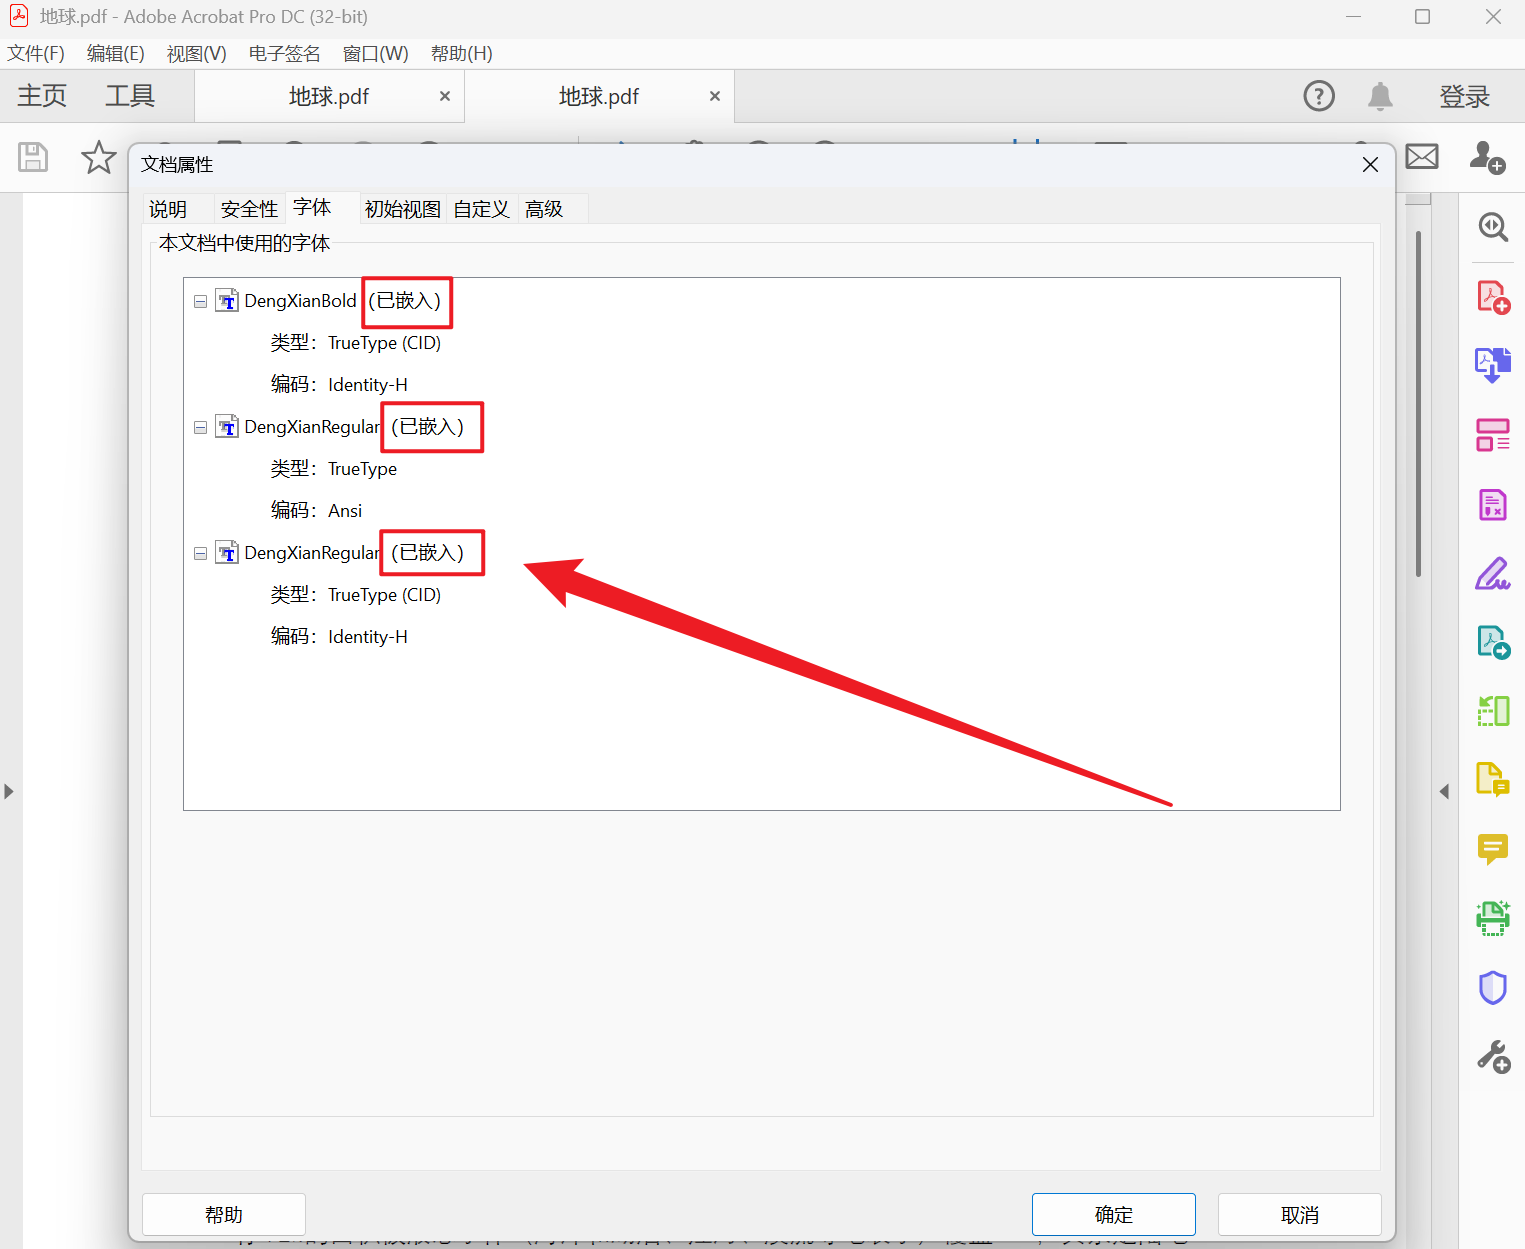Image resolution: width=1525 pixels, height=1249 pixels.
Task: Open the Create PDF tool
Action: [x=1492, y=296]
